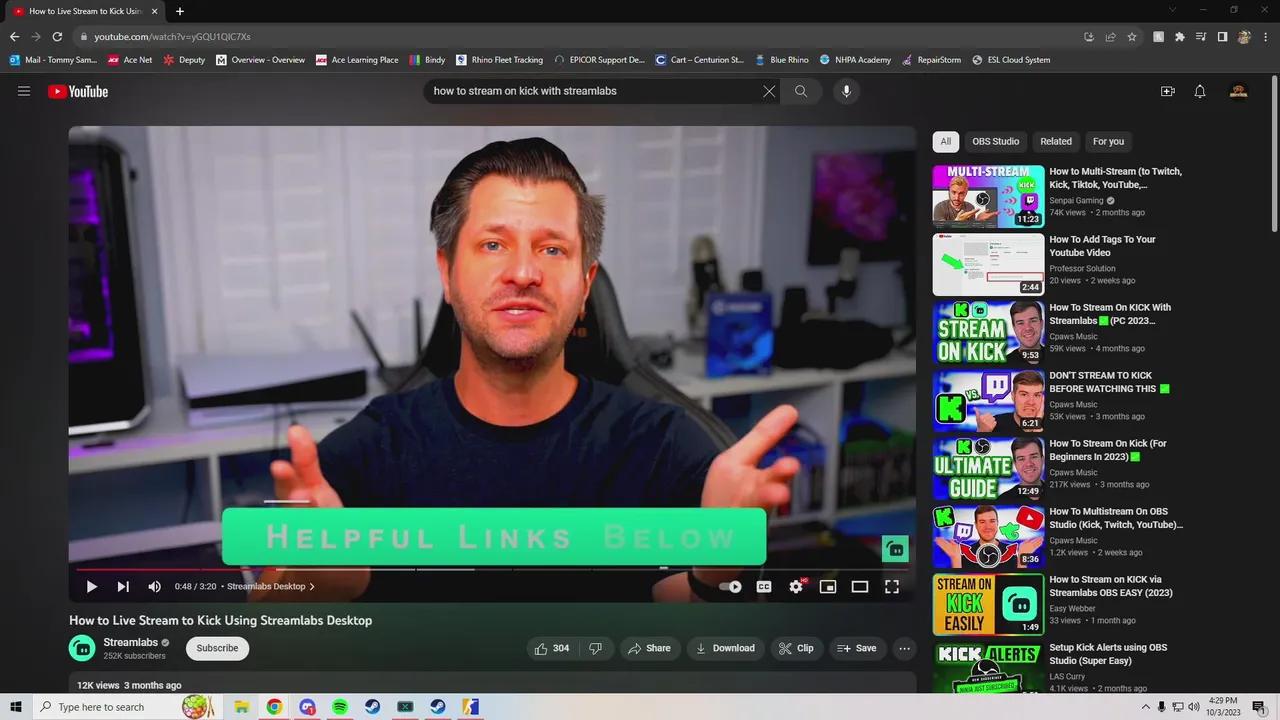Open DON'T STREAM TO KICK video title
This screenshot has width=1280, height=720.
tap(1109, 382)
